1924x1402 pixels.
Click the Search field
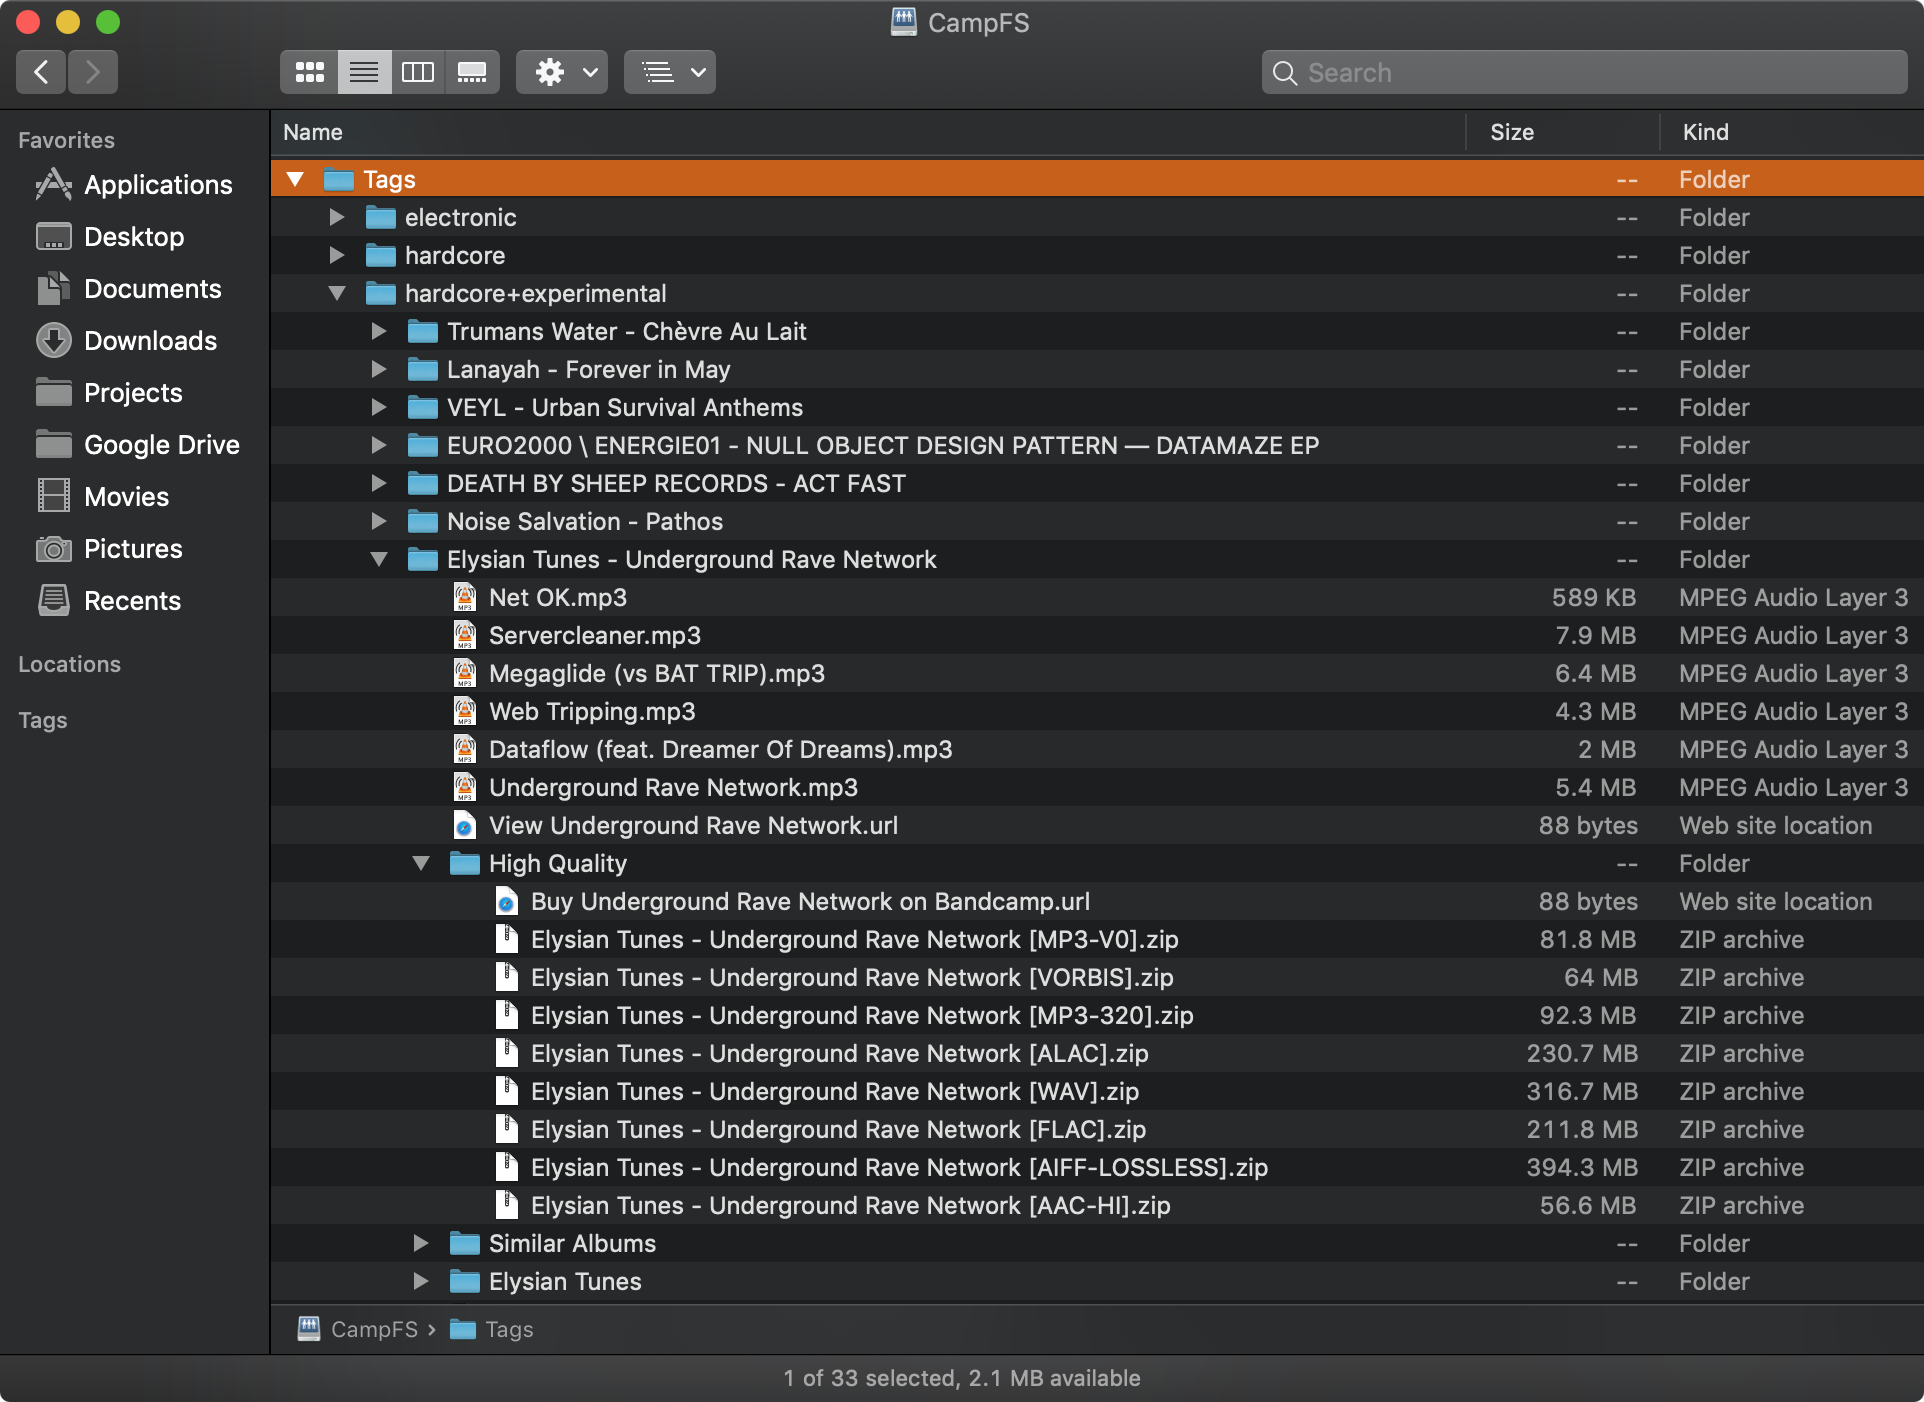click(1584, 72)
